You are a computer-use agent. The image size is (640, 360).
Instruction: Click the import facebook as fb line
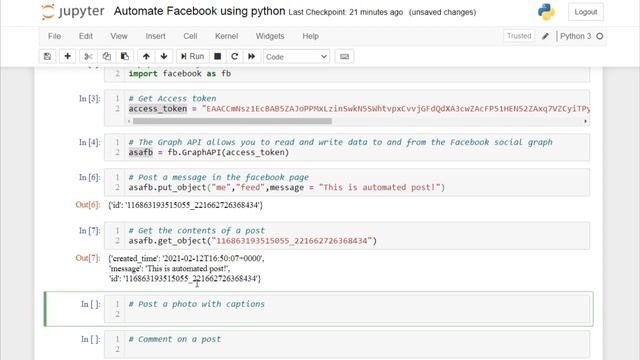180,73
